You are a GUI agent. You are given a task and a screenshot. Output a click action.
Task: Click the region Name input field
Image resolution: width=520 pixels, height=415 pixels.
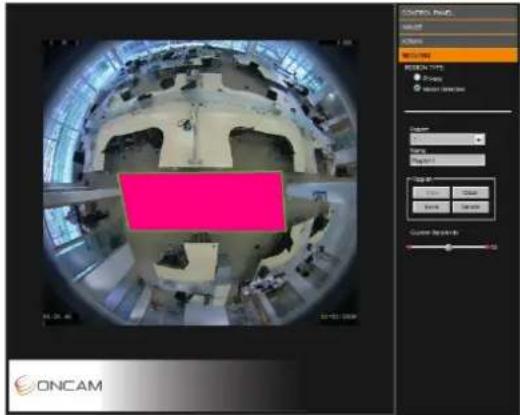447,160
